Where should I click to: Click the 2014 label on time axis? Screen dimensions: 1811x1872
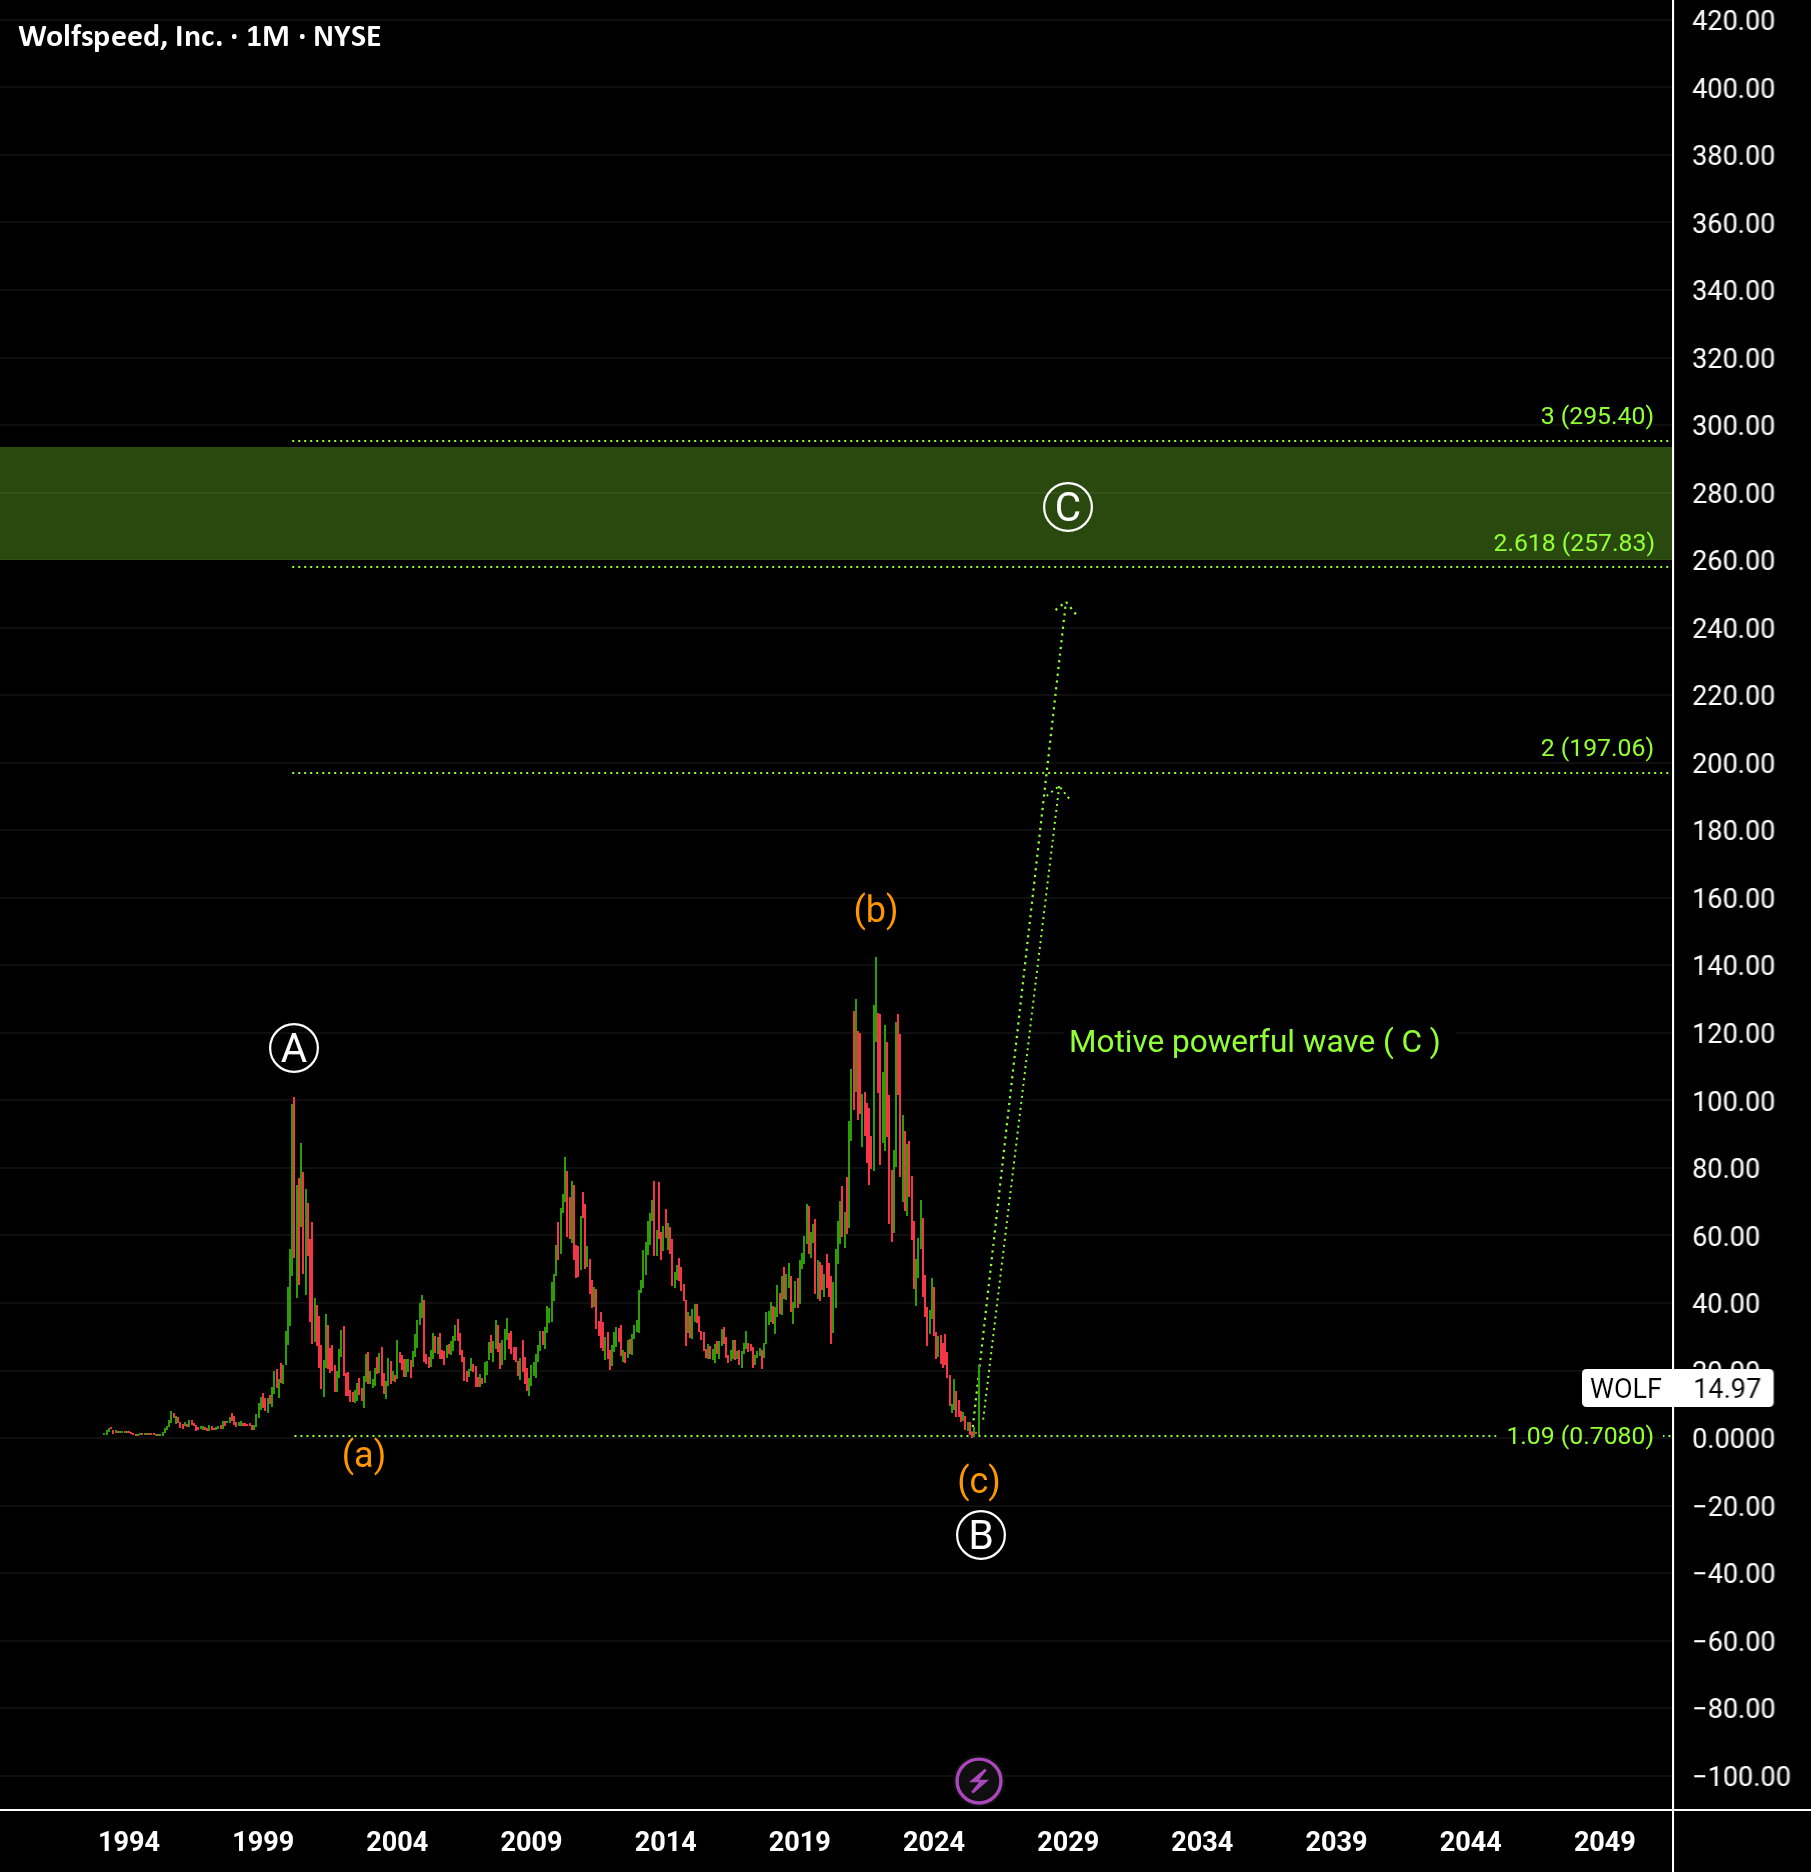pos(665,1841)
